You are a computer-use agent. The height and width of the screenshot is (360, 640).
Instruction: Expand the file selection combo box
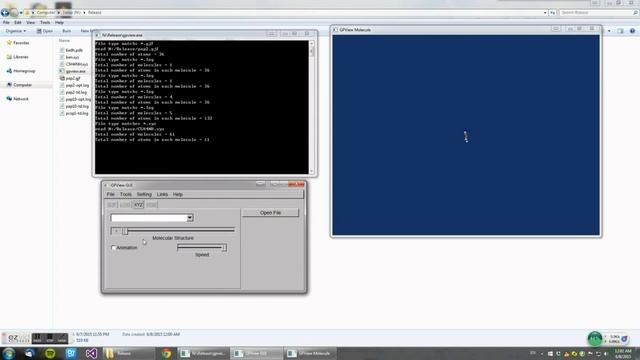[190, 218]
